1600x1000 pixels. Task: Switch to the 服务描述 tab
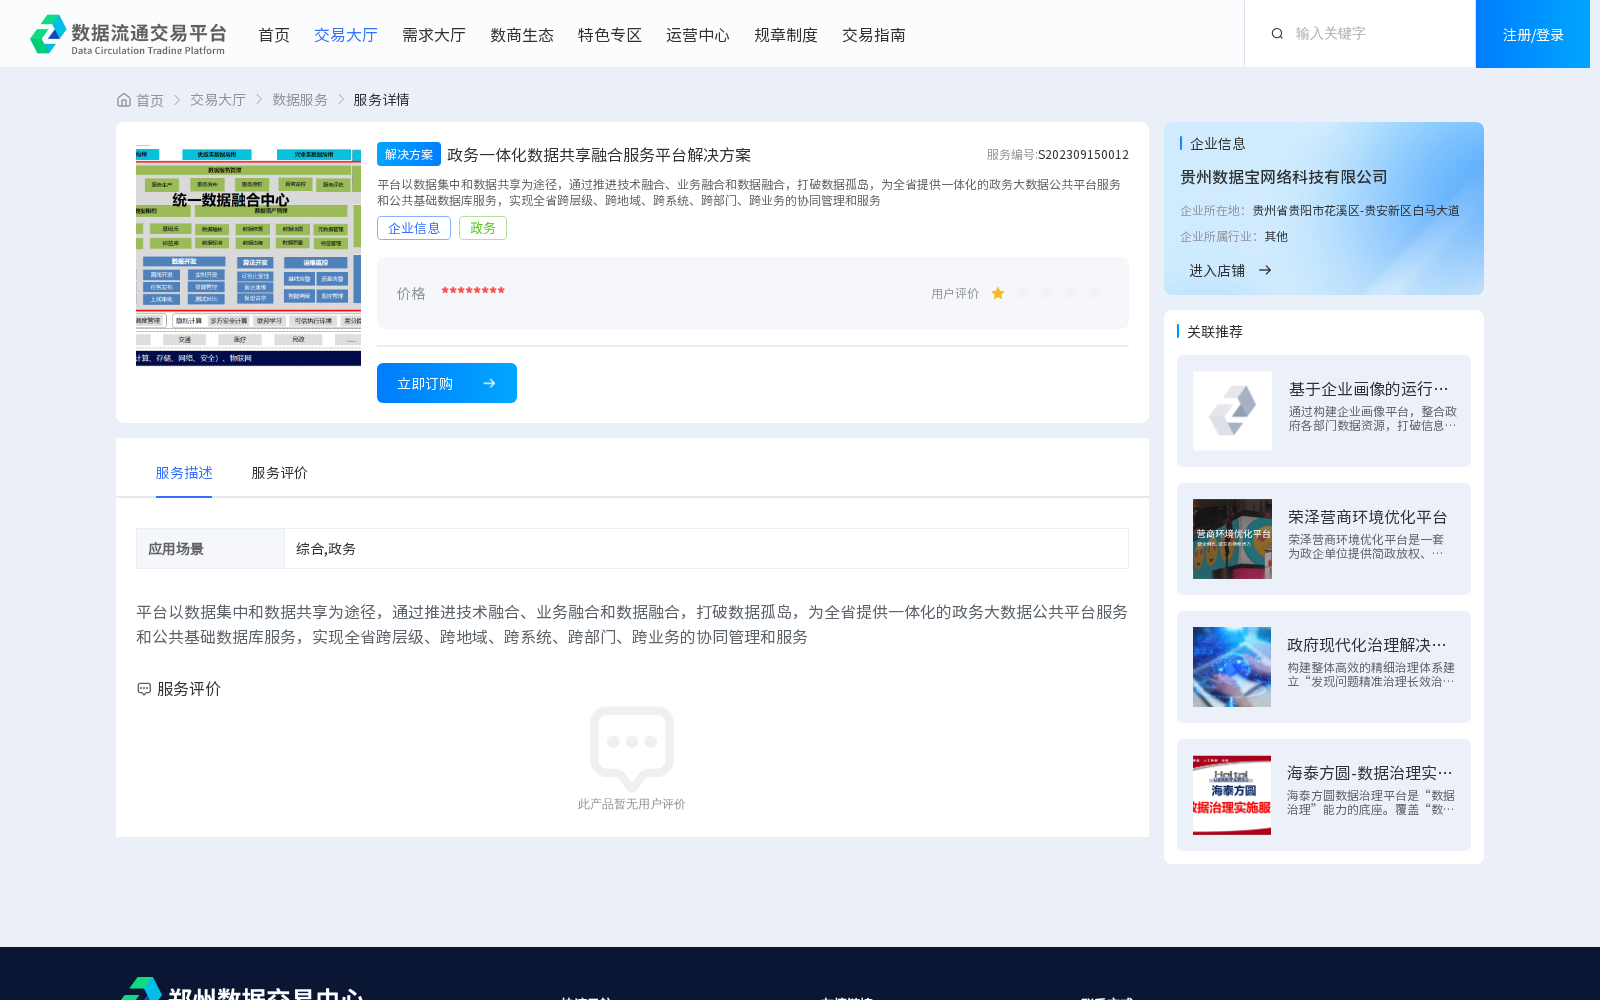184,473
